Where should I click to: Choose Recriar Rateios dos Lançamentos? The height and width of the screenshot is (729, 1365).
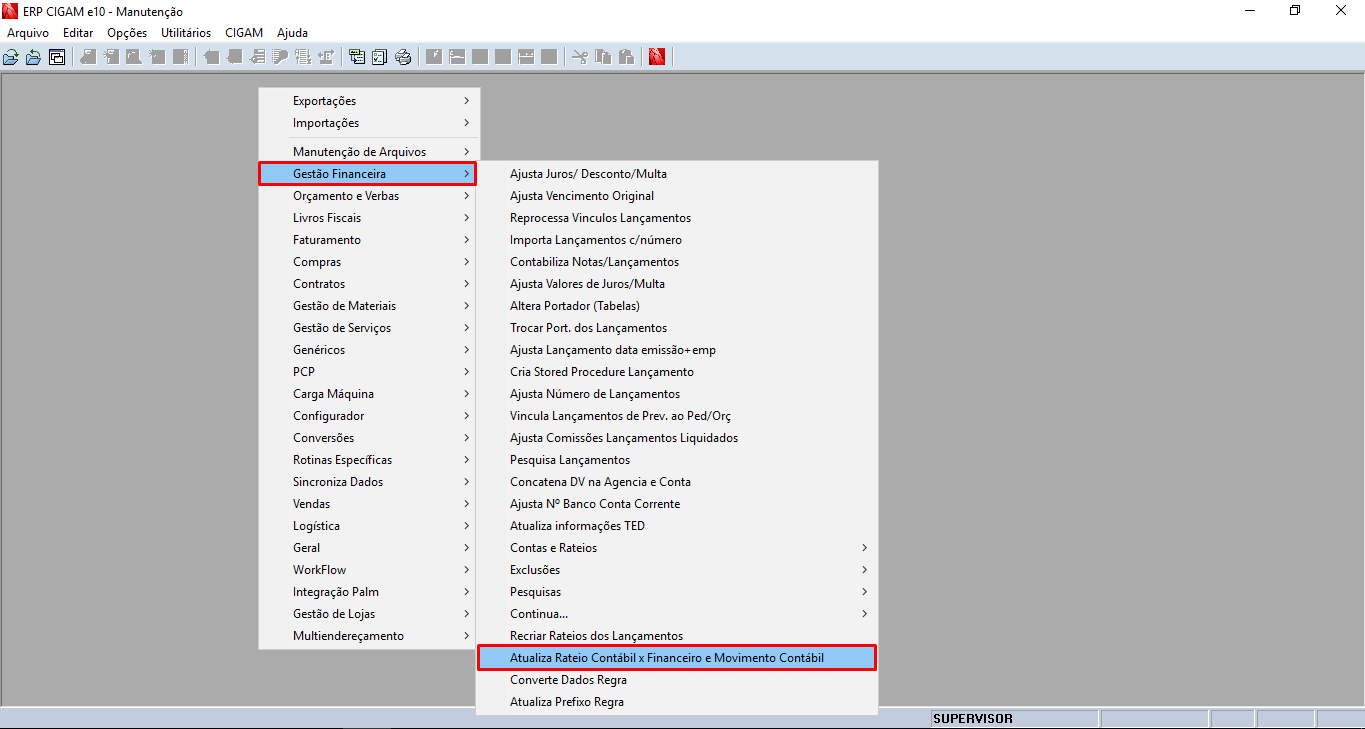coord(677,636)
